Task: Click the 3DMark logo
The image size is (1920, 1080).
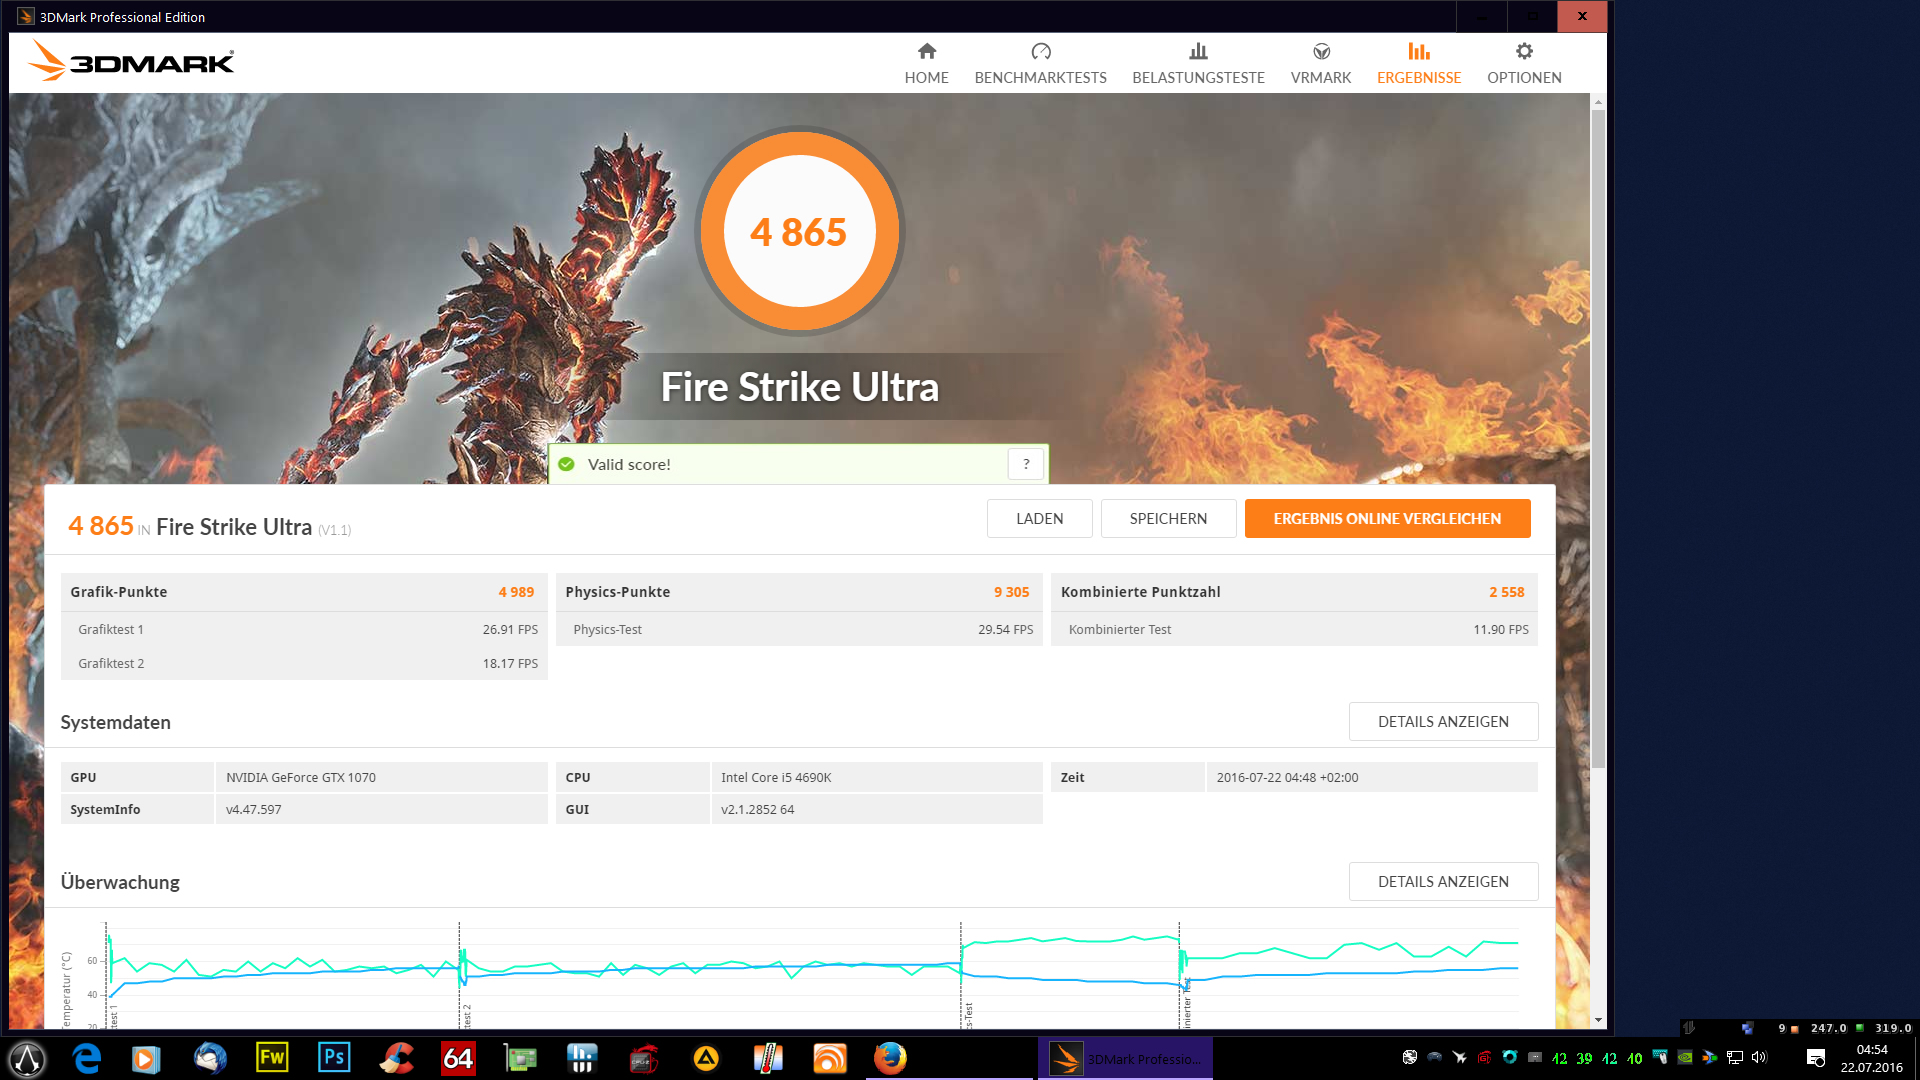Action: tap(132, 62)
